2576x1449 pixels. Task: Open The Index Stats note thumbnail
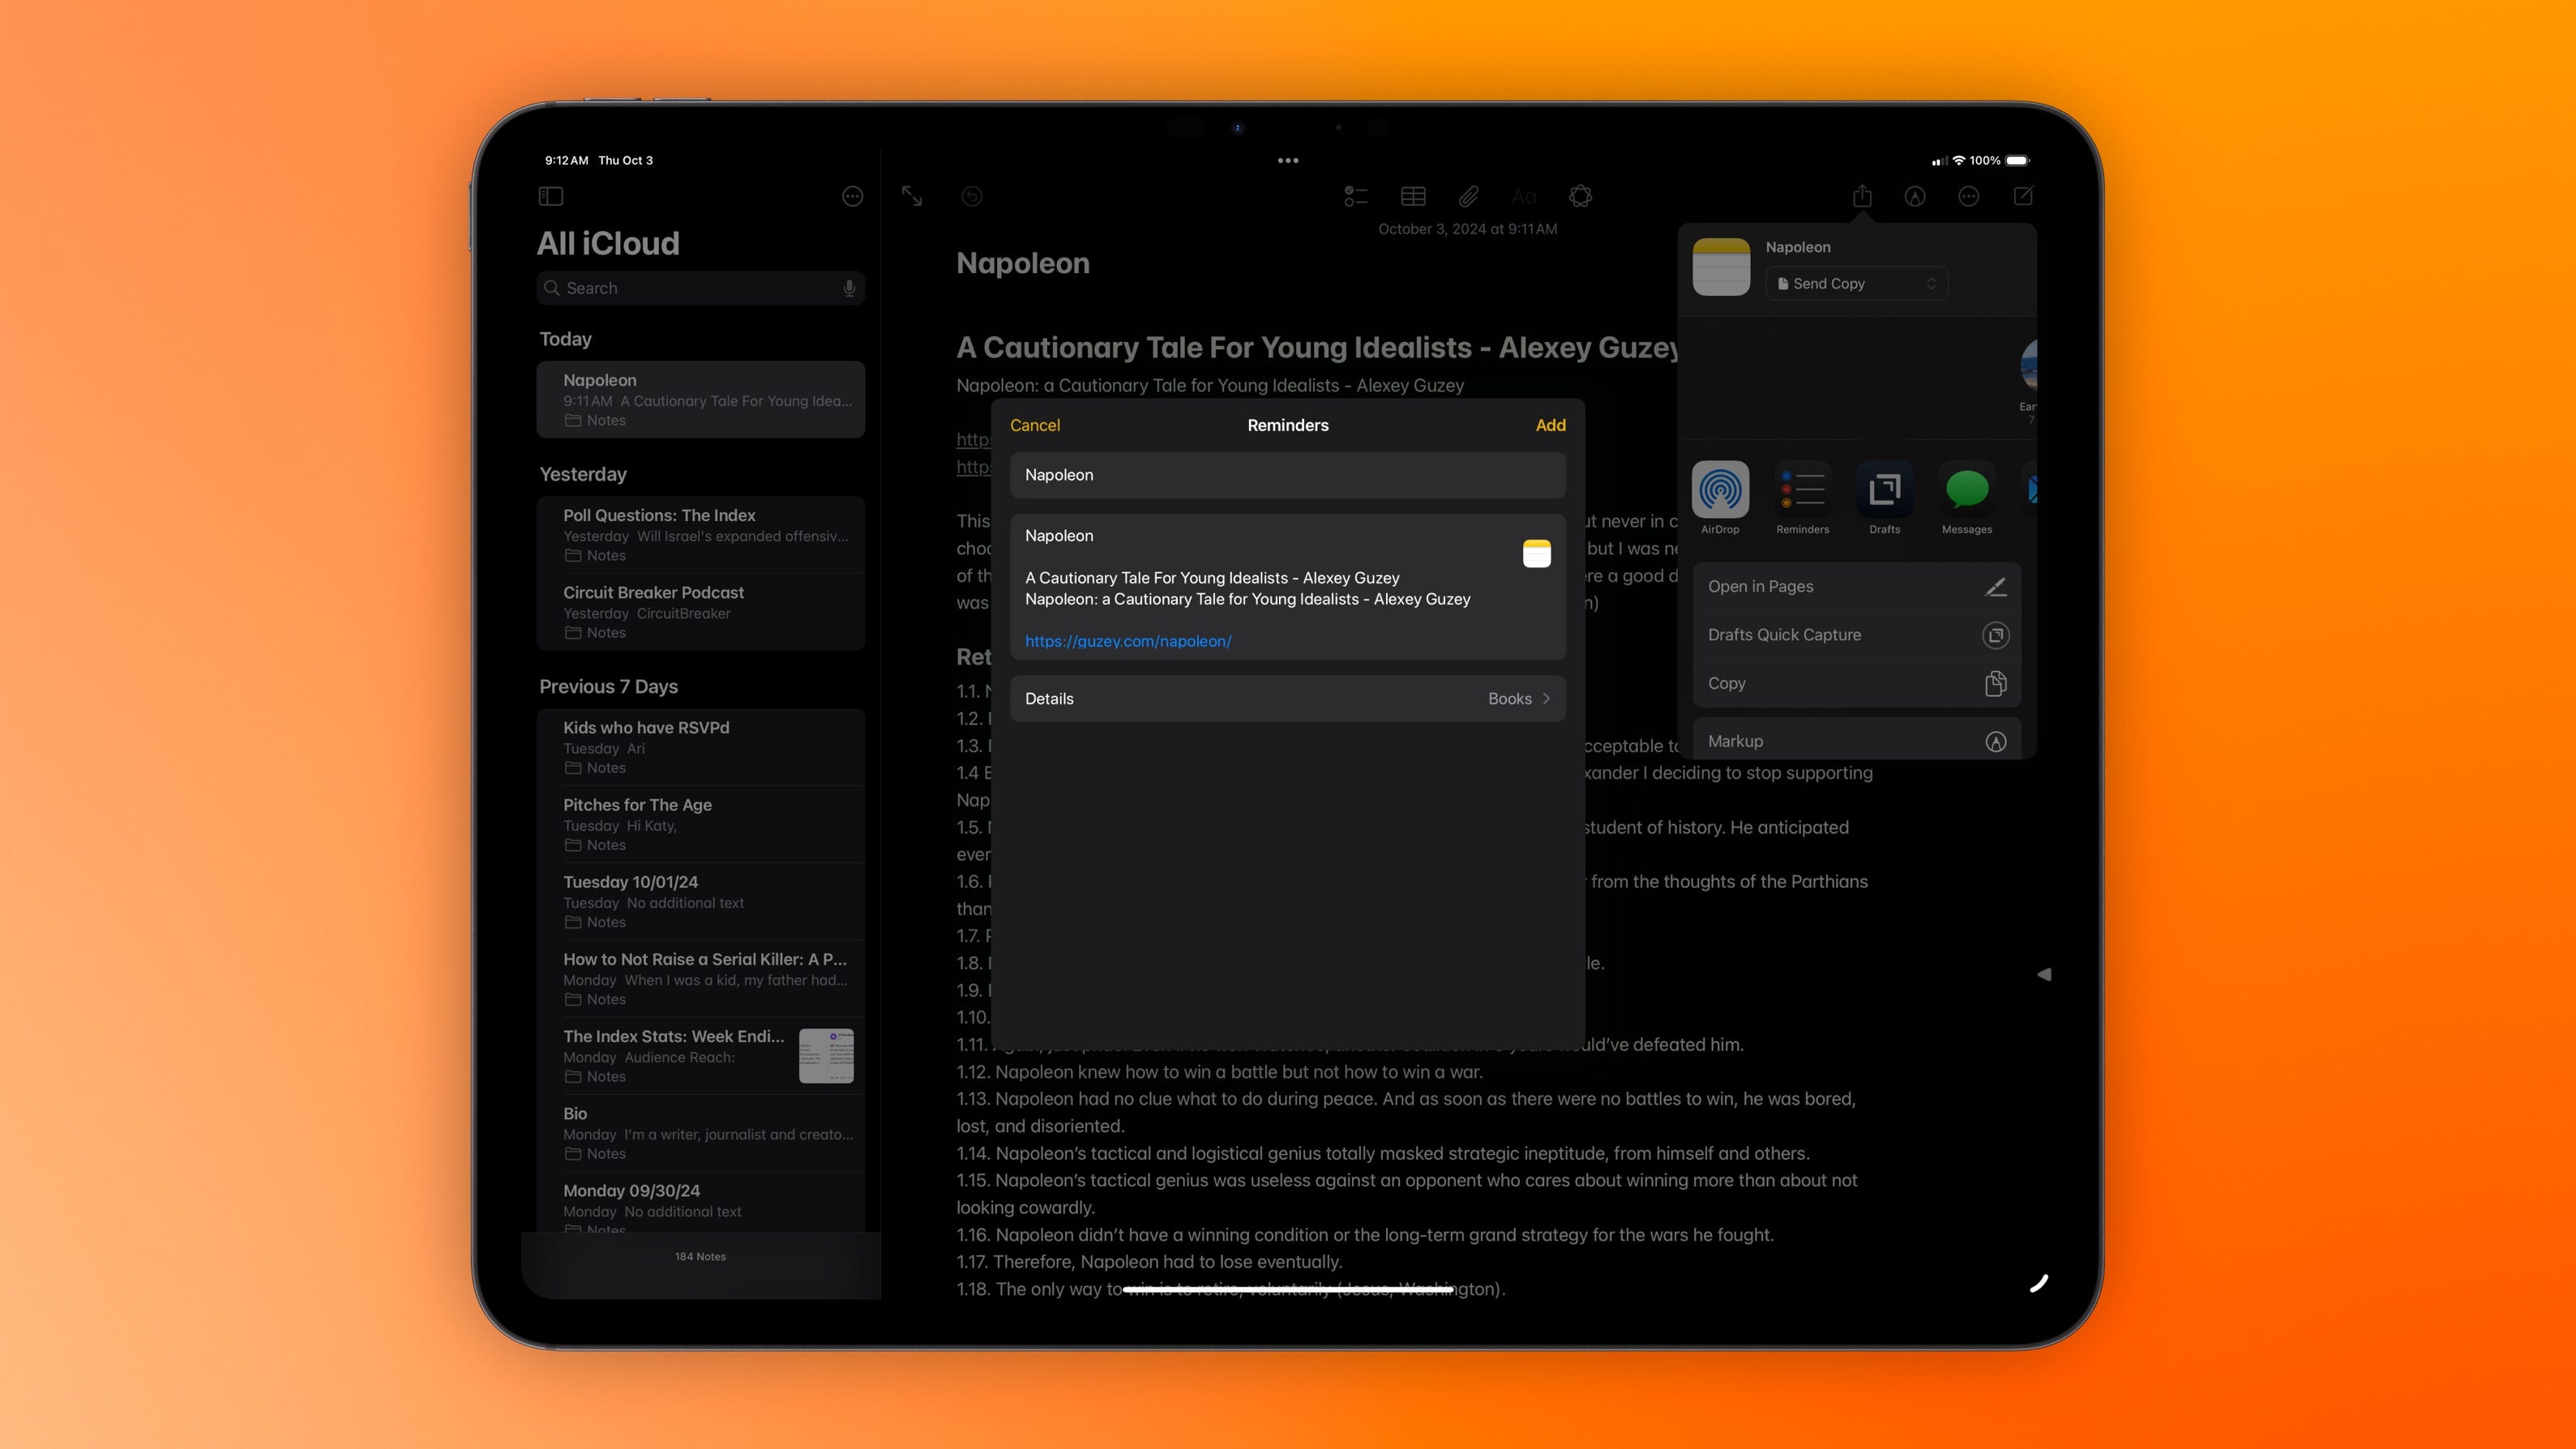tap(826, 1056)
